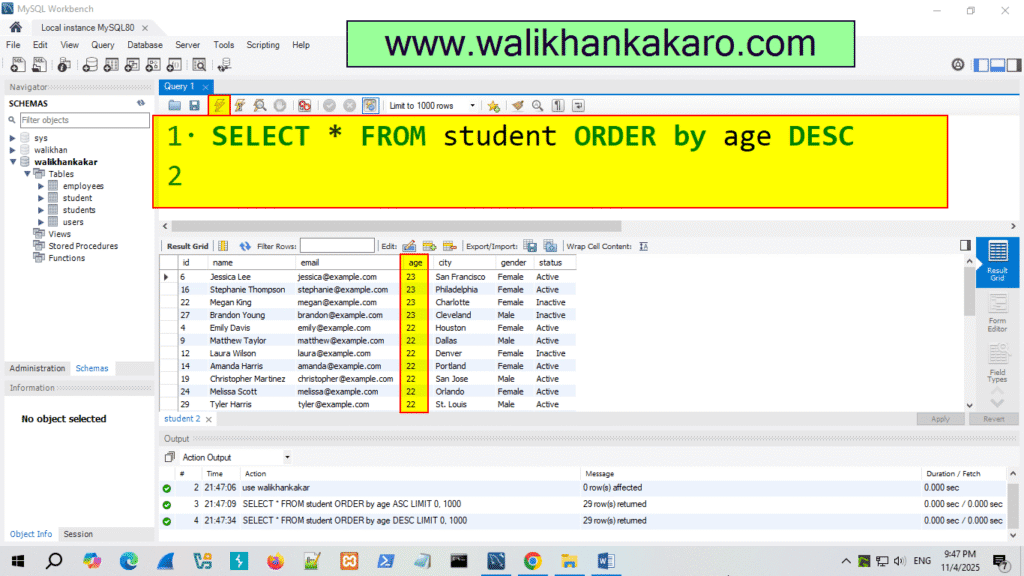Select the Execute Current Statement icon
The image size is (1024, 576).
(242, 105)
